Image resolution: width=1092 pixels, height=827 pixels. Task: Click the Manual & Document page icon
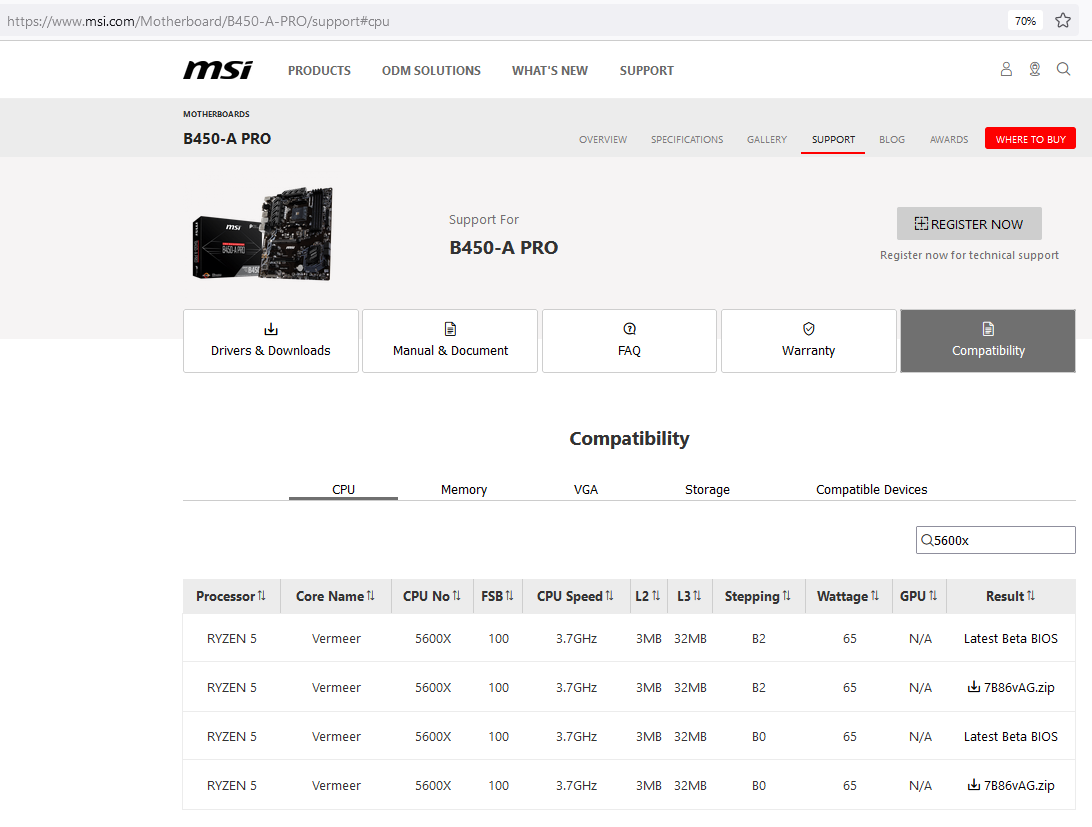point(451,329)
